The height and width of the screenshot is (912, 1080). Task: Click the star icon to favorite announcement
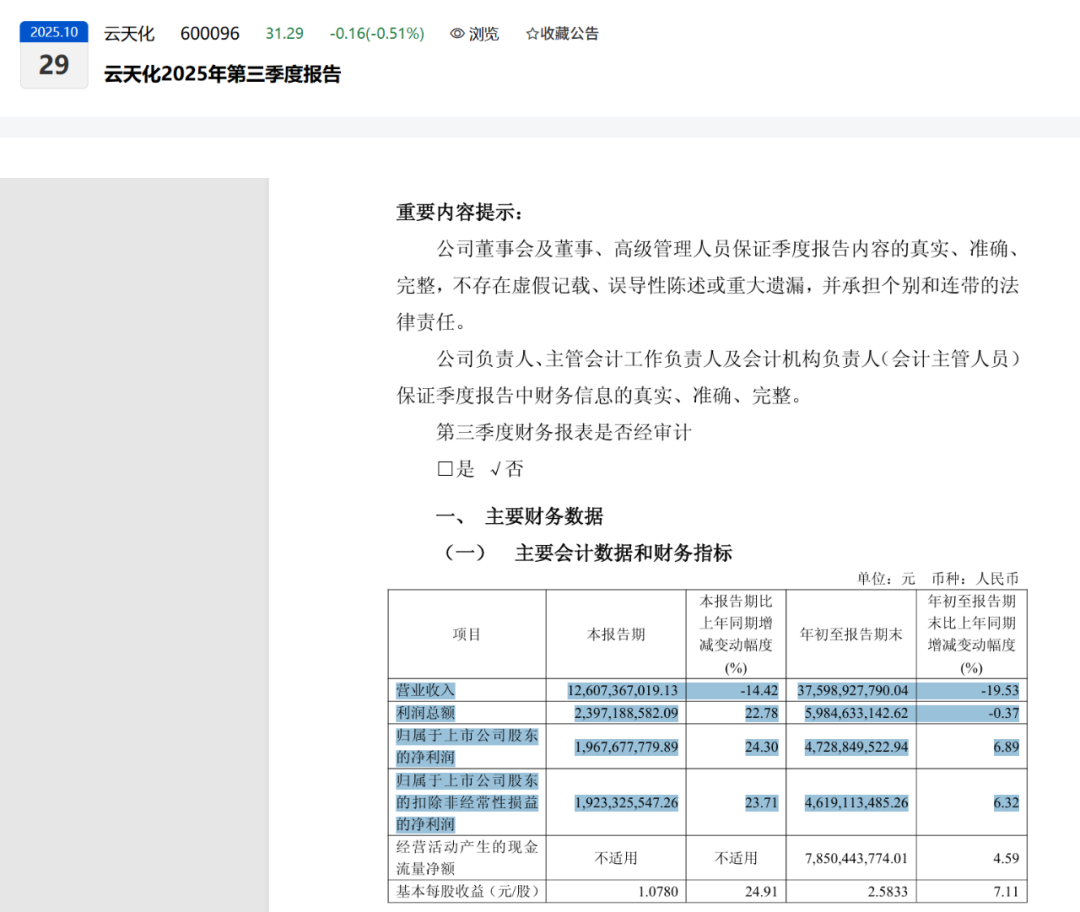point(532,34)
